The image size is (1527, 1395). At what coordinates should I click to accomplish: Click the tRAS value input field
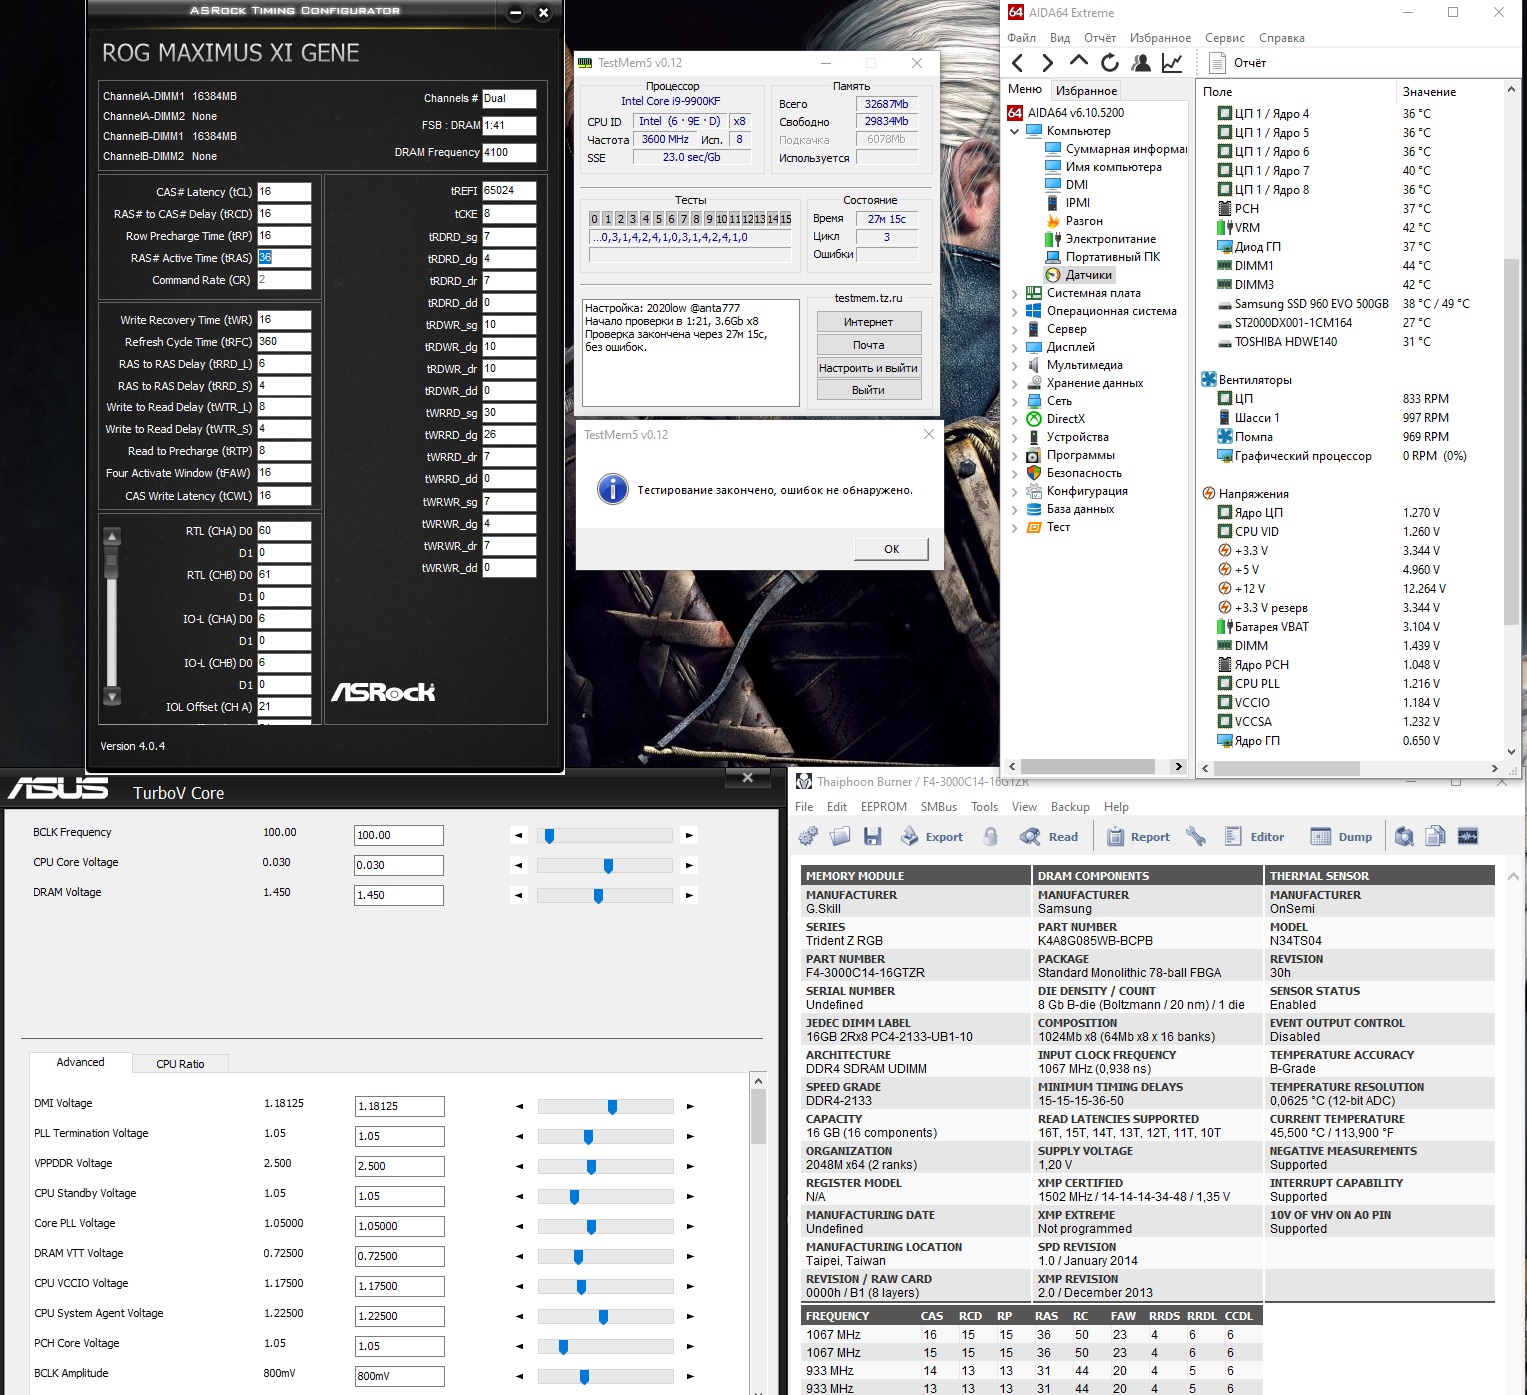coord(284,258)
